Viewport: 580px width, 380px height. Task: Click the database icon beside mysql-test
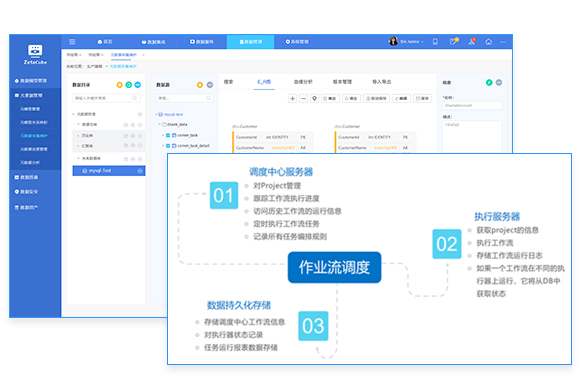click(x=161, y=114)
